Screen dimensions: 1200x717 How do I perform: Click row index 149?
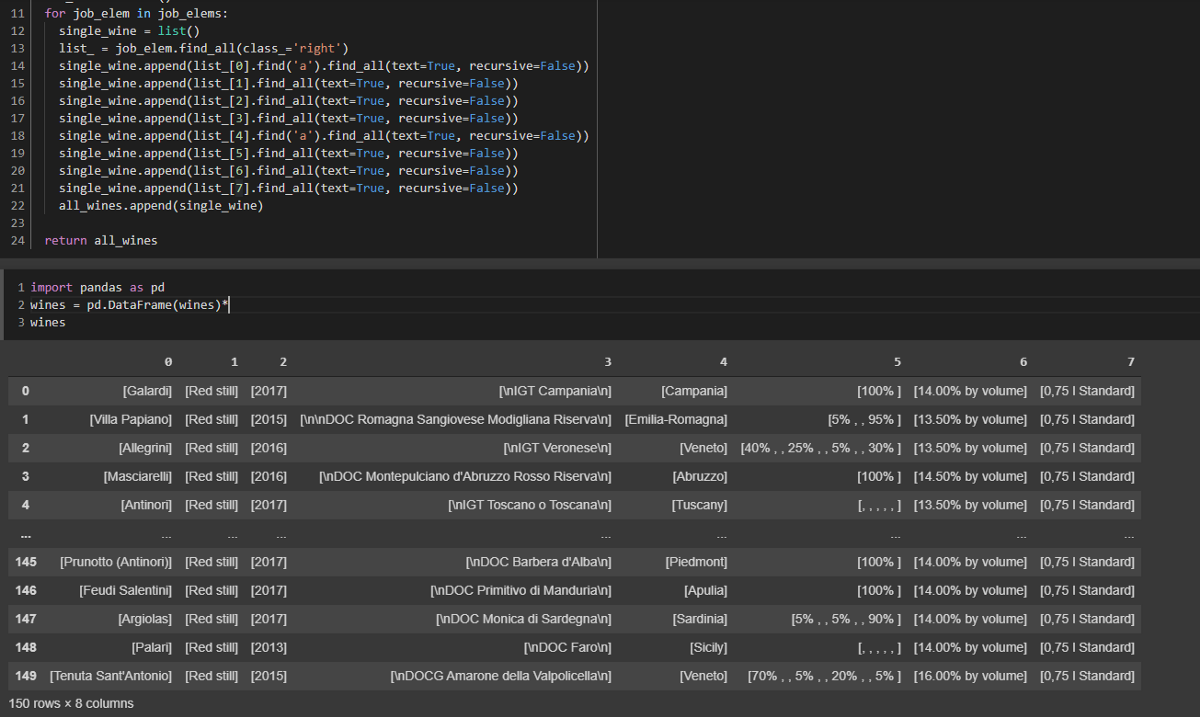pyautogui.click(x=26, y=676)
